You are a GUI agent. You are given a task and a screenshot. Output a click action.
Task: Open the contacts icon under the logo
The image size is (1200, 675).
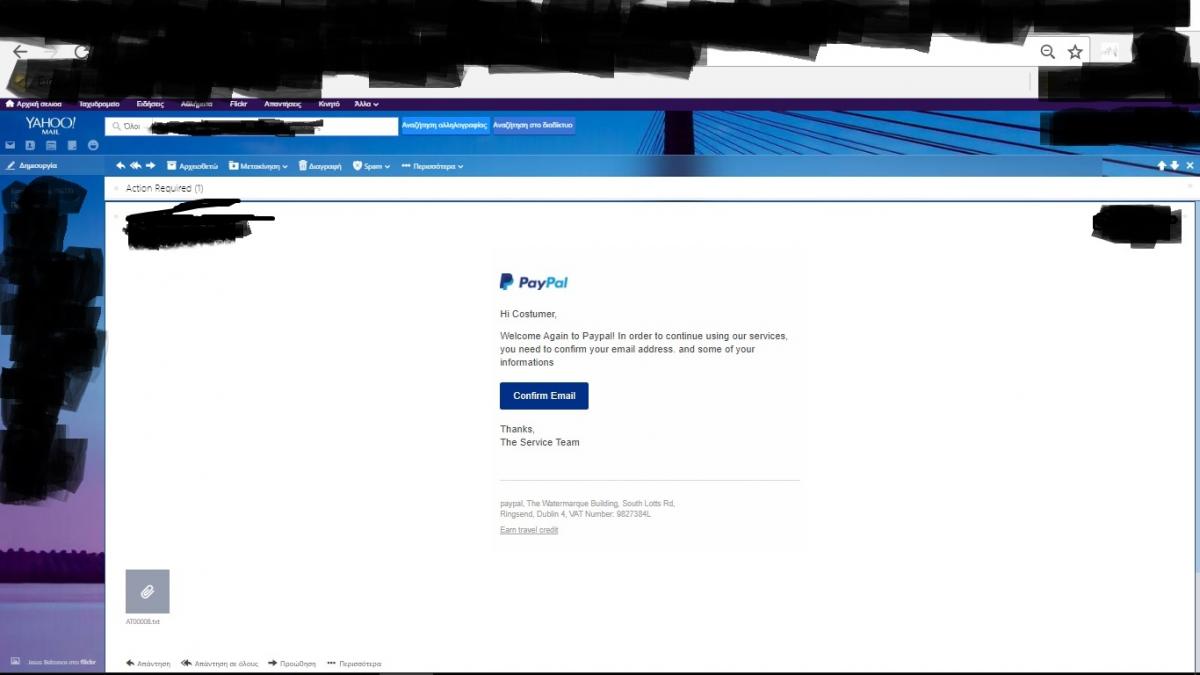30,145
